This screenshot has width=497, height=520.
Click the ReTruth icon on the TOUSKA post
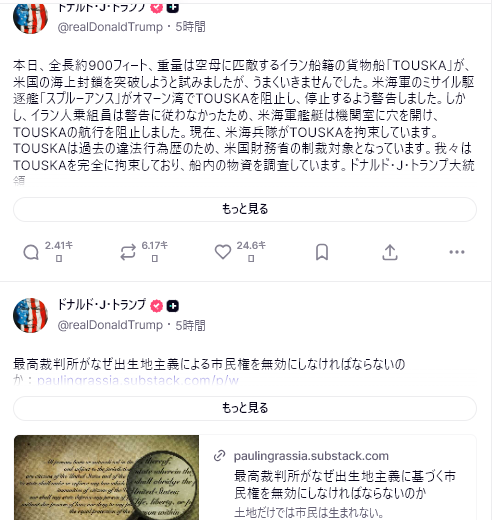(128, 252)
